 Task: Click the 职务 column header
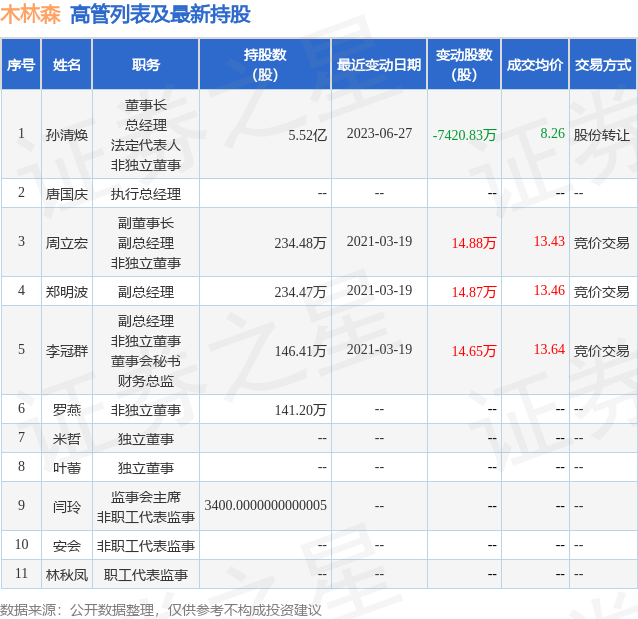point(146,65)
